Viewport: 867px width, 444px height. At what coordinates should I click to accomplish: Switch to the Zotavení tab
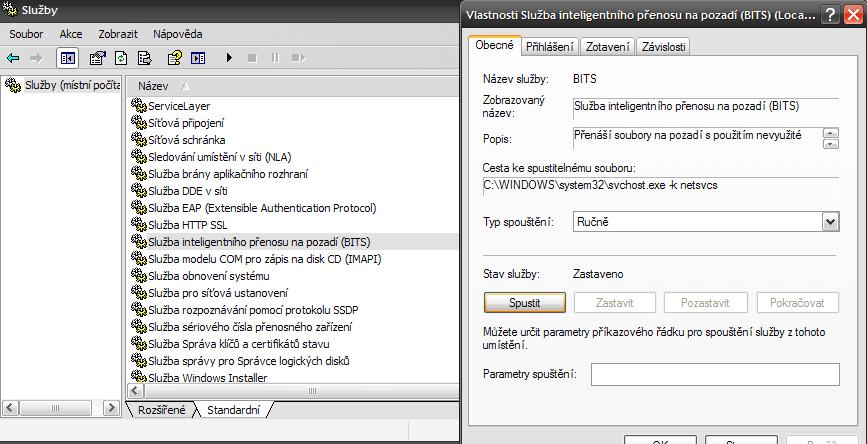[x=608, y=47]
